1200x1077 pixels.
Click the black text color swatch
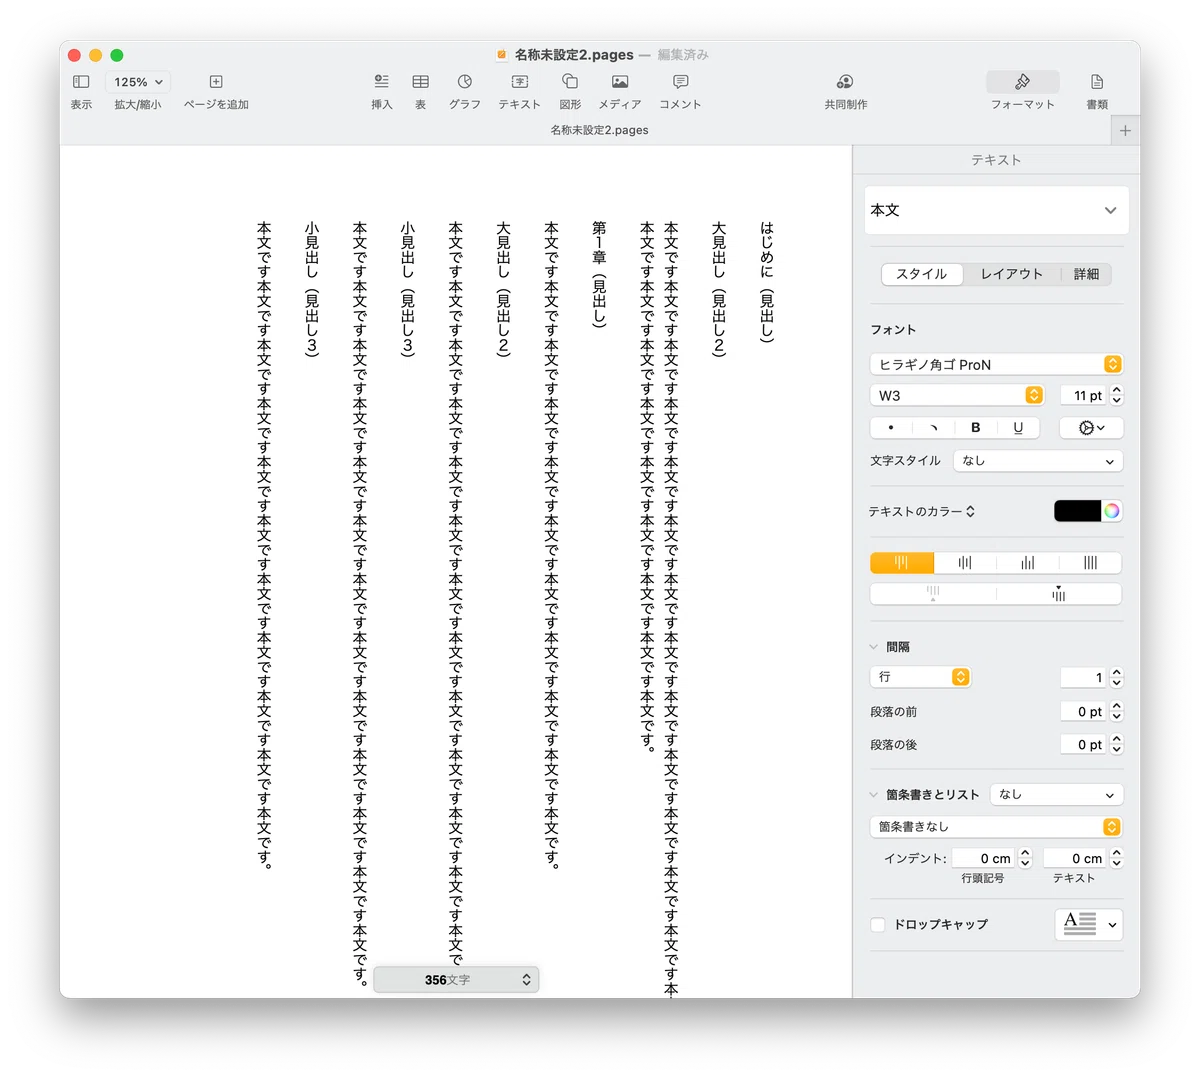pos(1077,511)
